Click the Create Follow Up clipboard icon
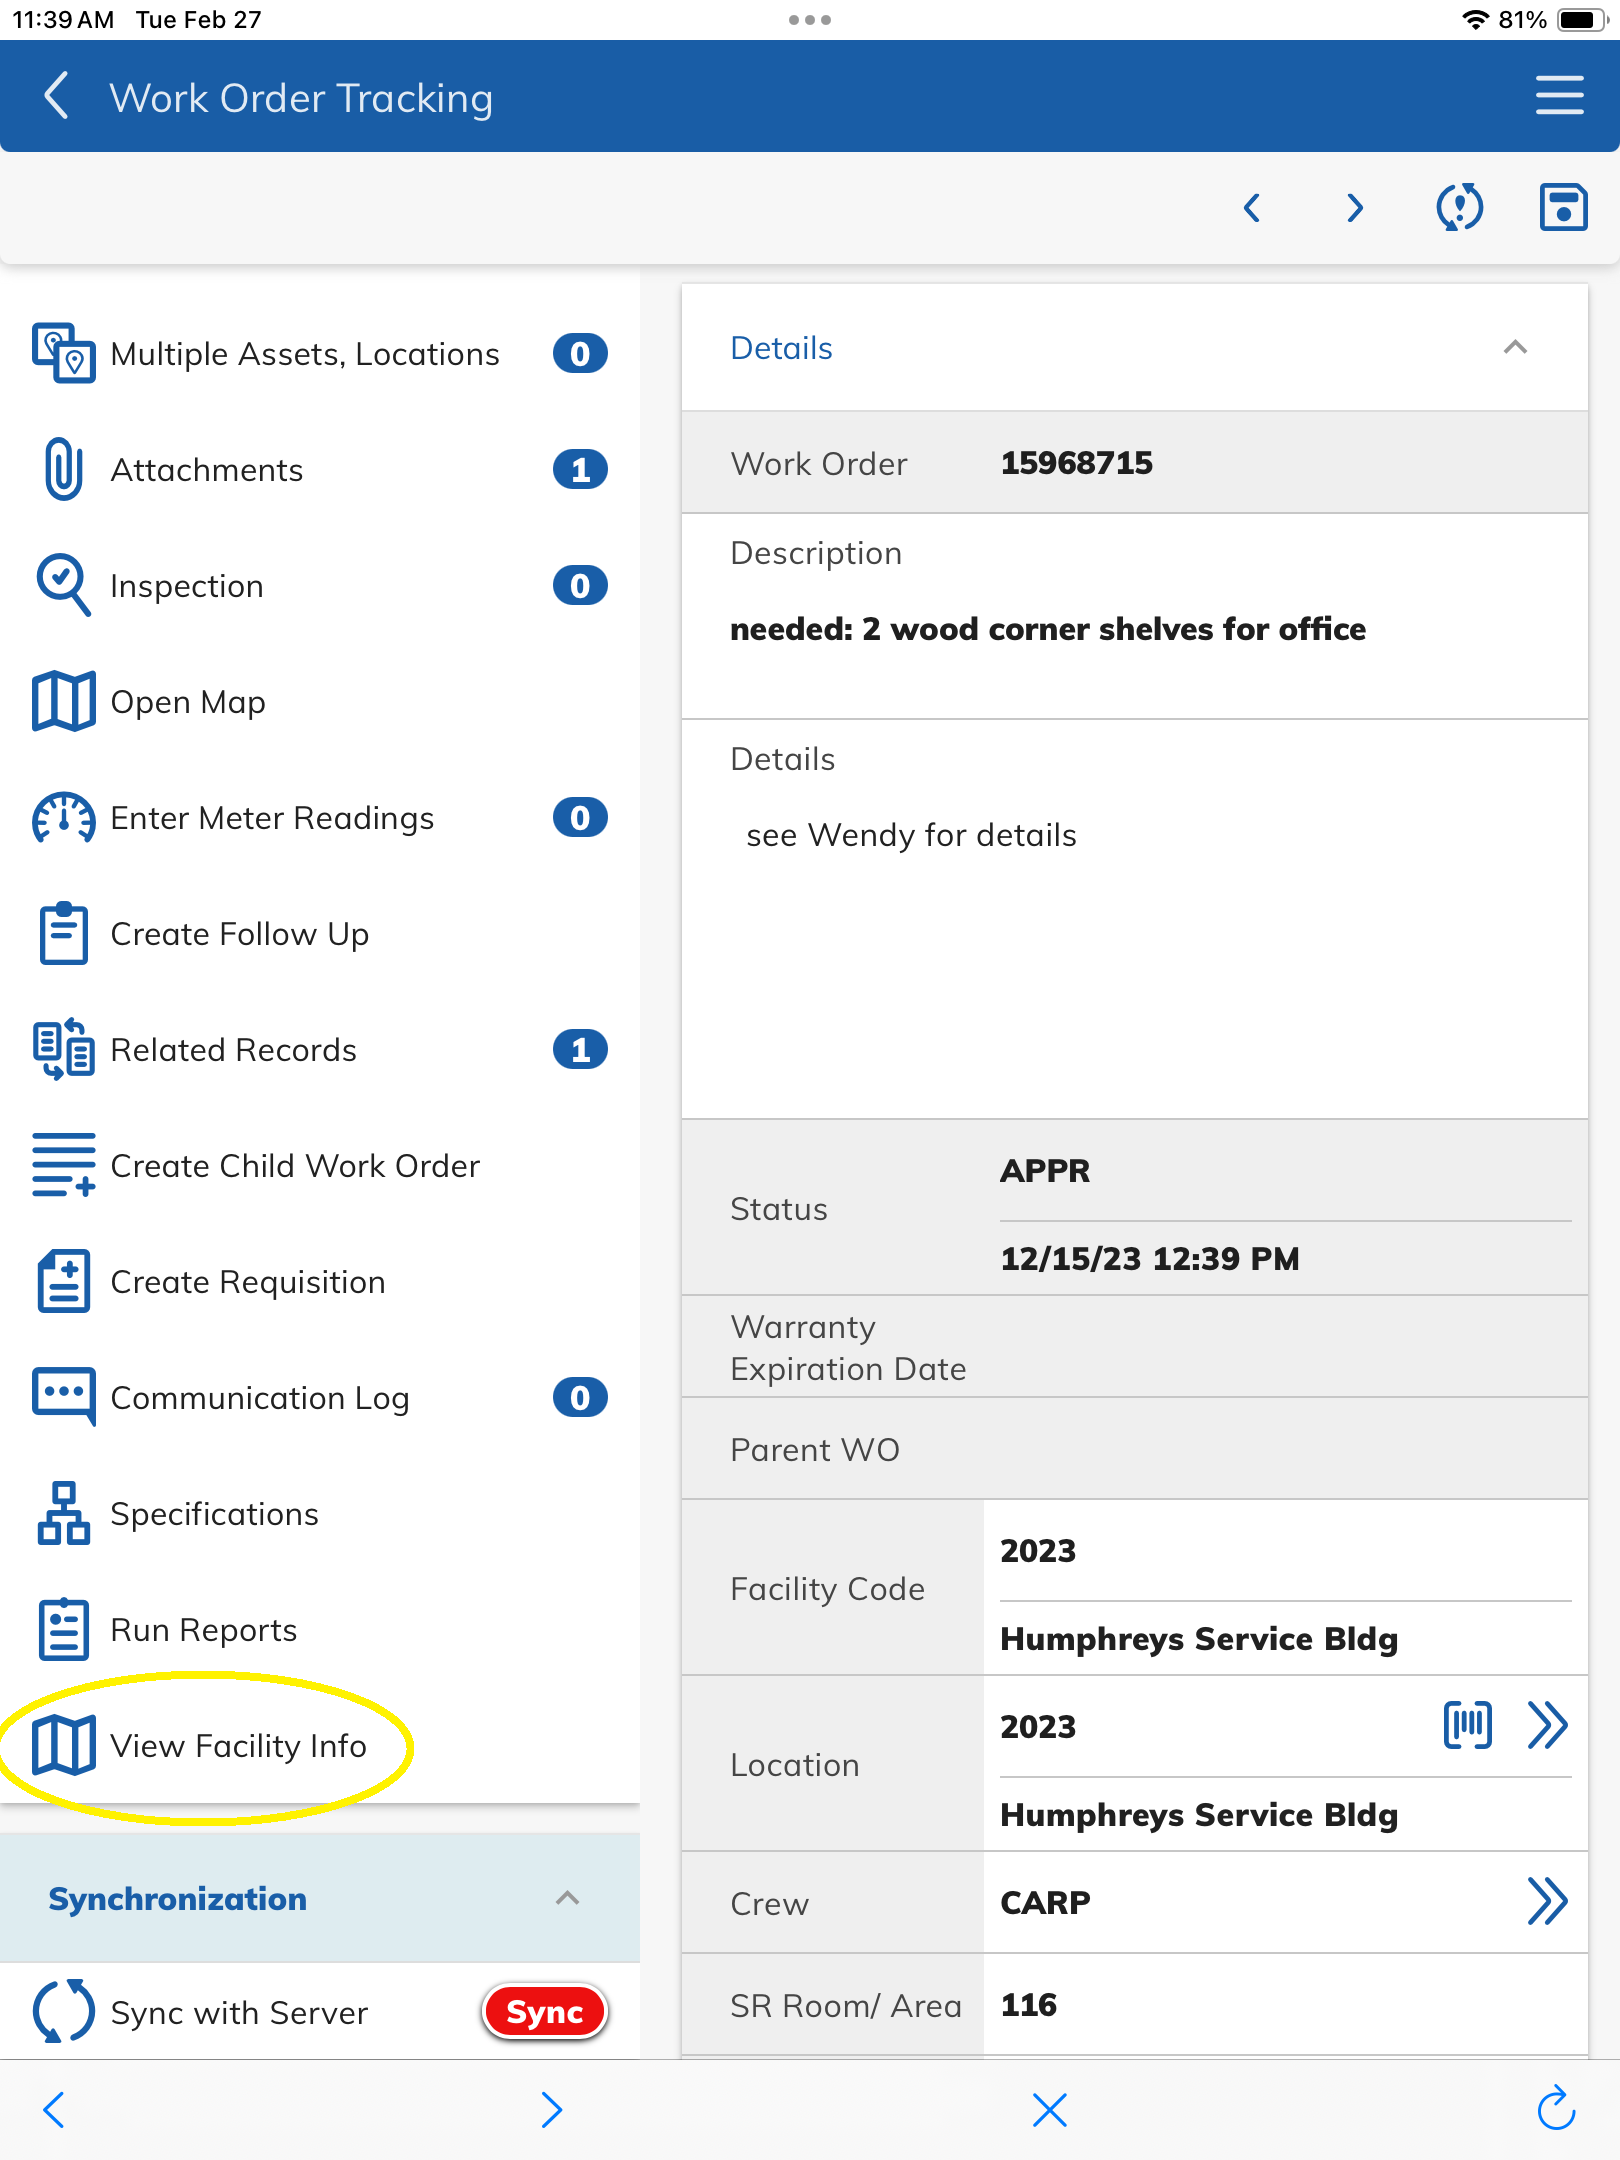This screenshot has height=2160, width=1620. 63,933
